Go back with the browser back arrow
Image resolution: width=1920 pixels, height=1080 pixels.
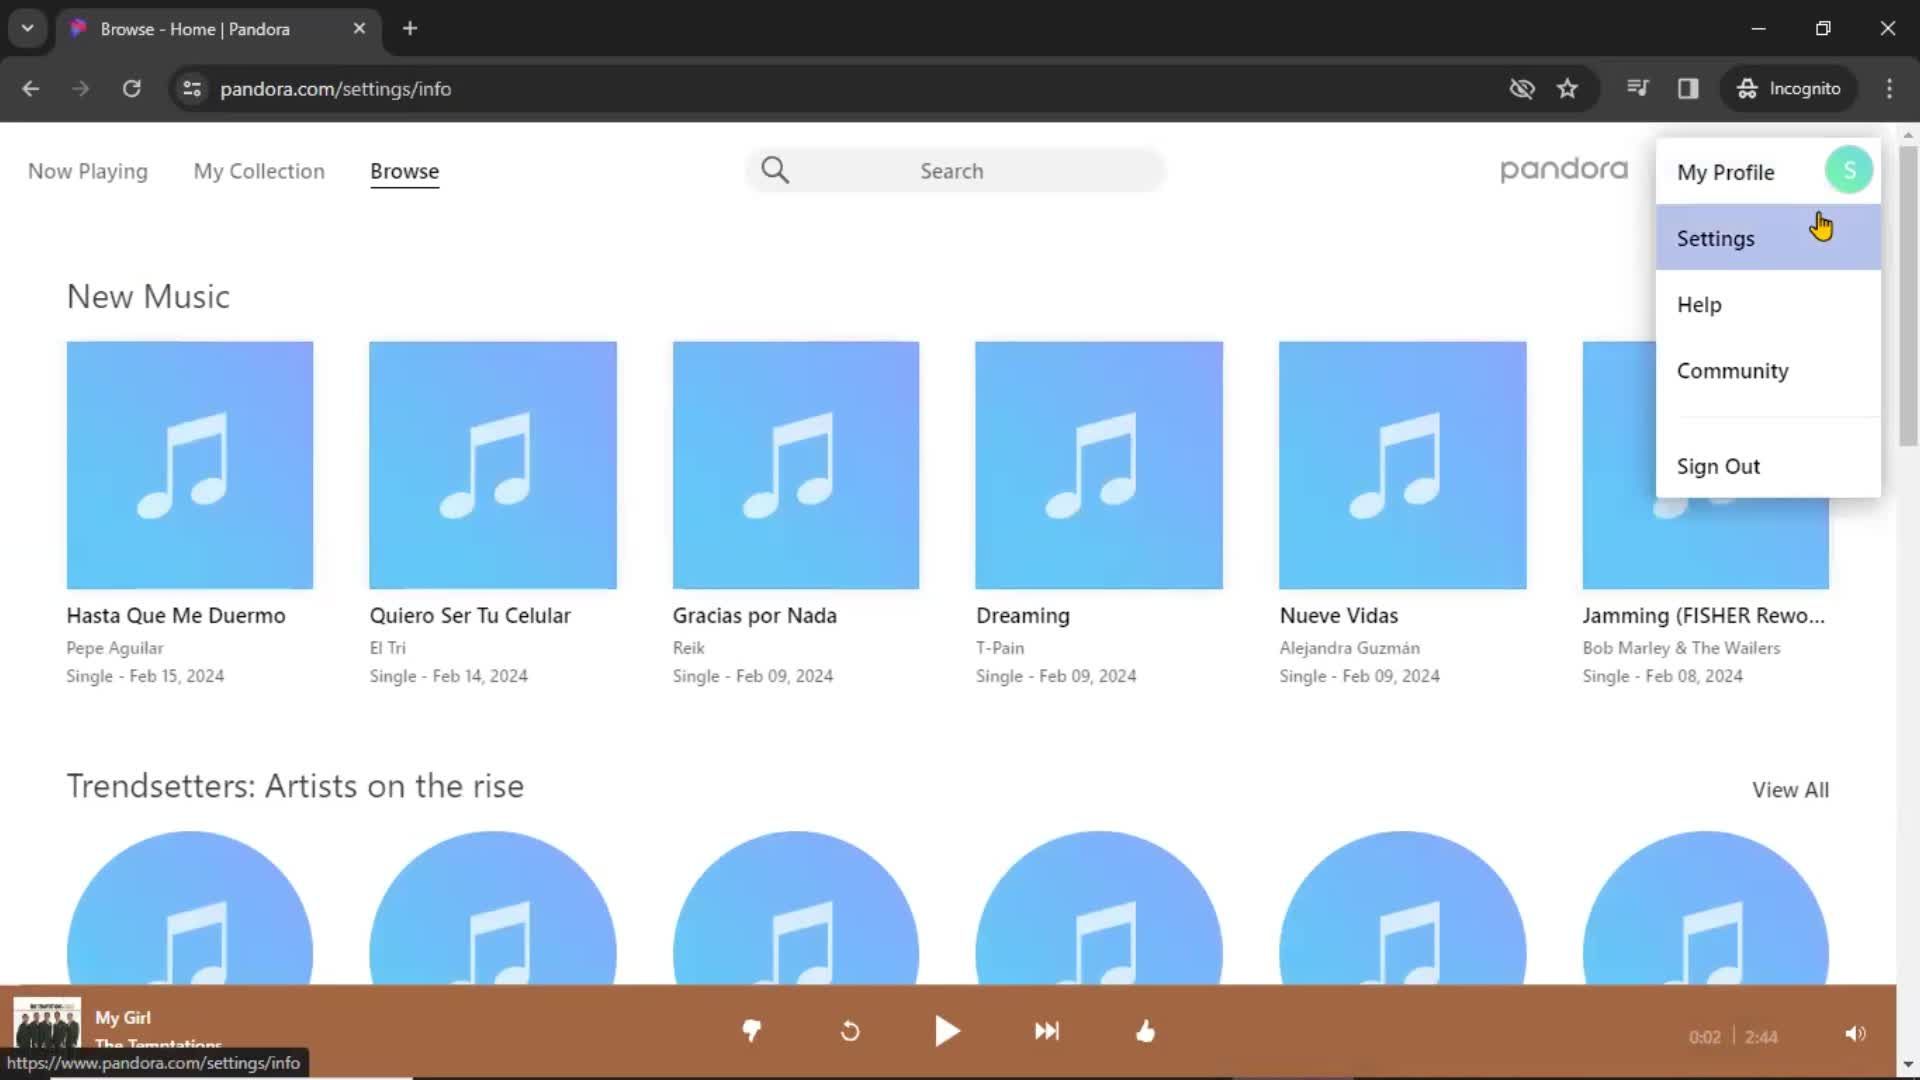(x=31, y=88)
